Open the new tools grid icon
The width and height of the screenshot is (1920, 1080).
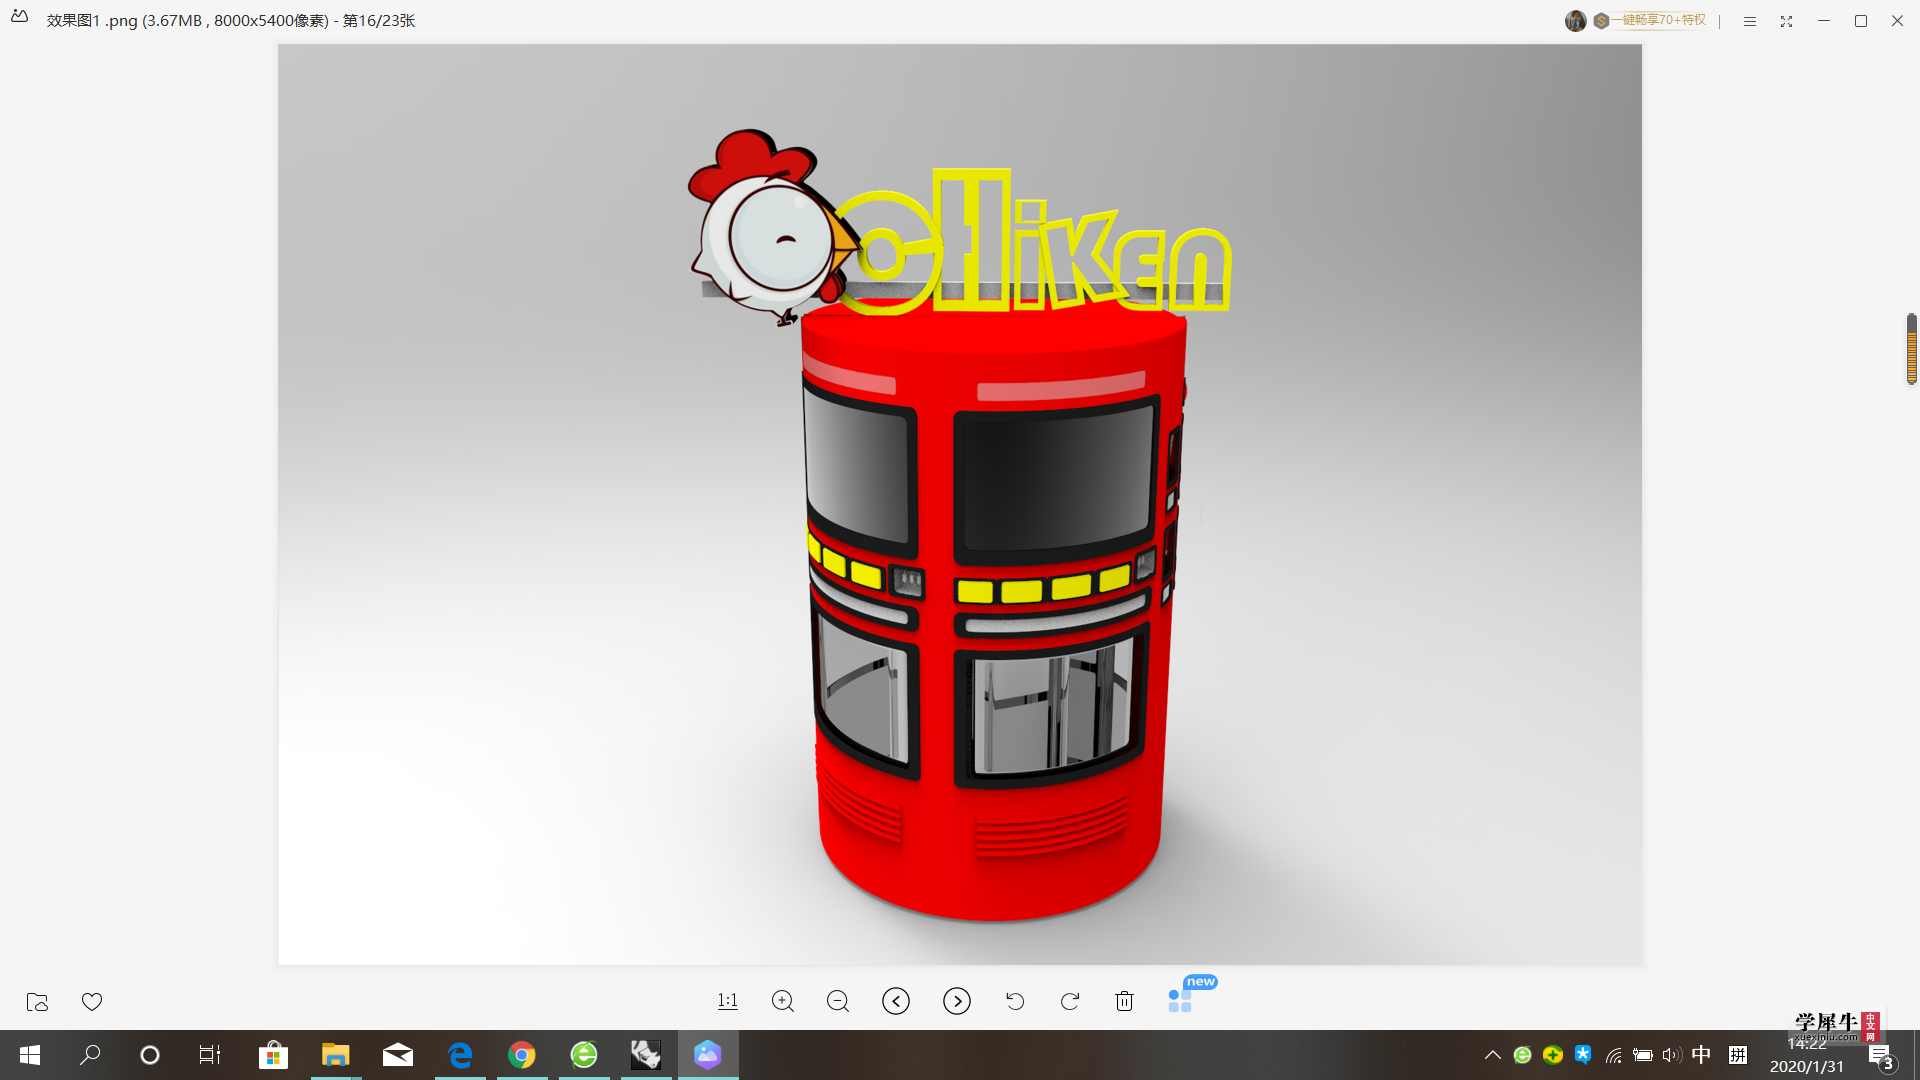1180,1001
